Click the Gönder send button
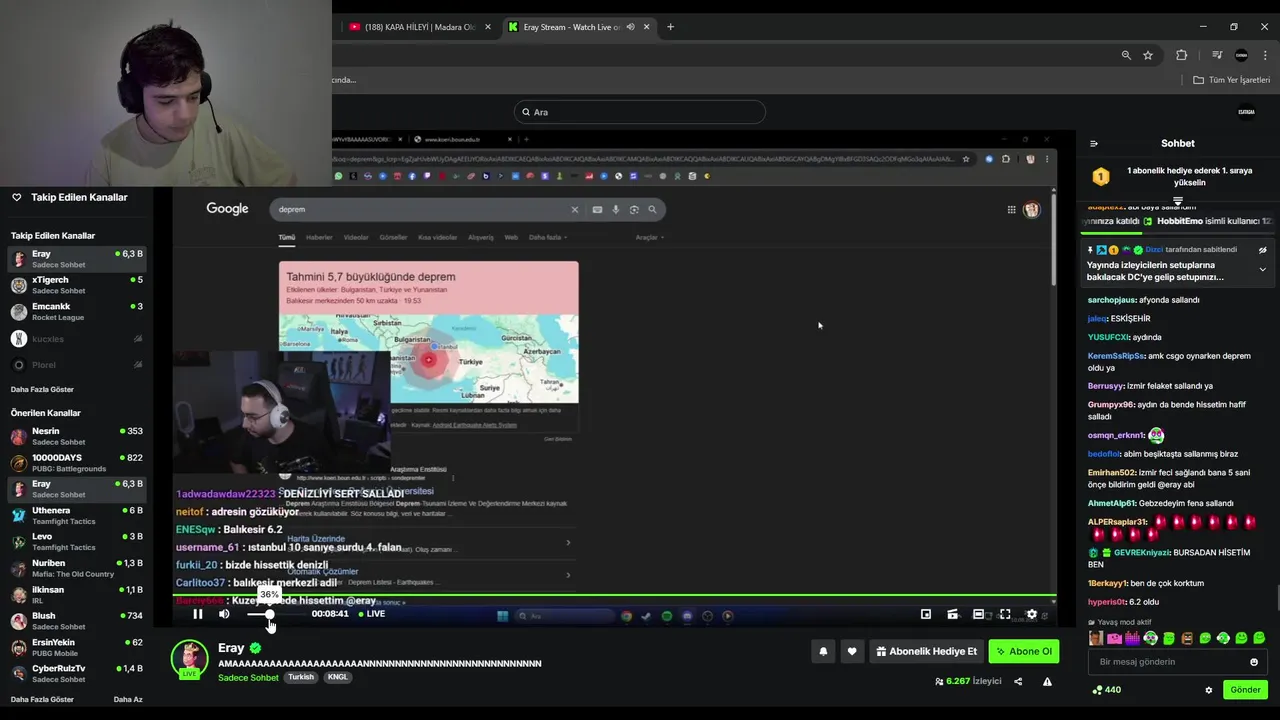1280x720 pixels. [x=1245, y=690]
